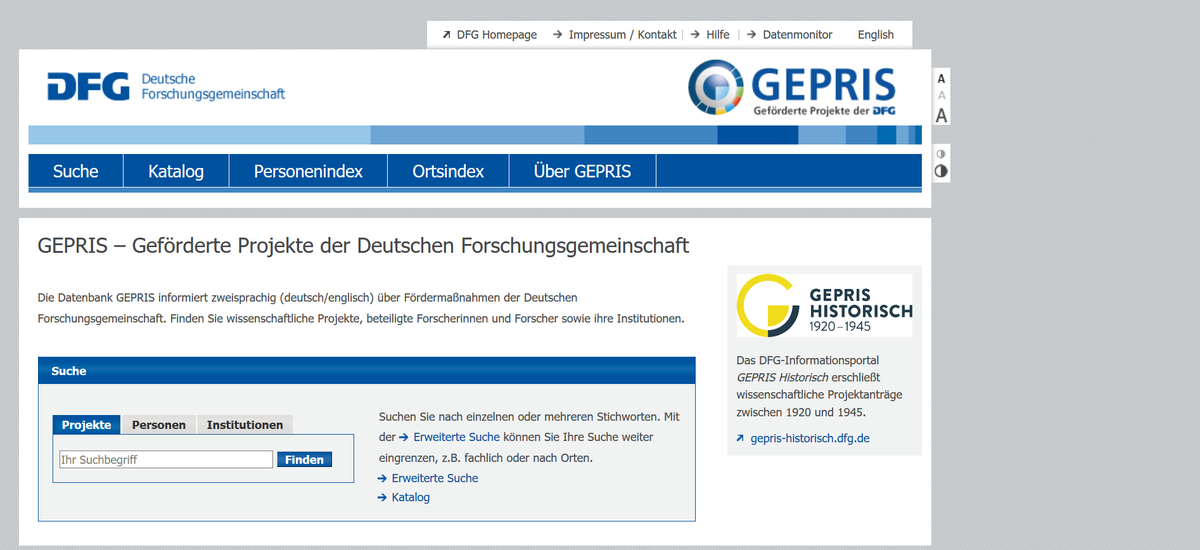Image resolution: width=1200 pixels, height=550 pixels.
Task: Open Über GEPRIS in the navigation
Action: pos(583,171)
